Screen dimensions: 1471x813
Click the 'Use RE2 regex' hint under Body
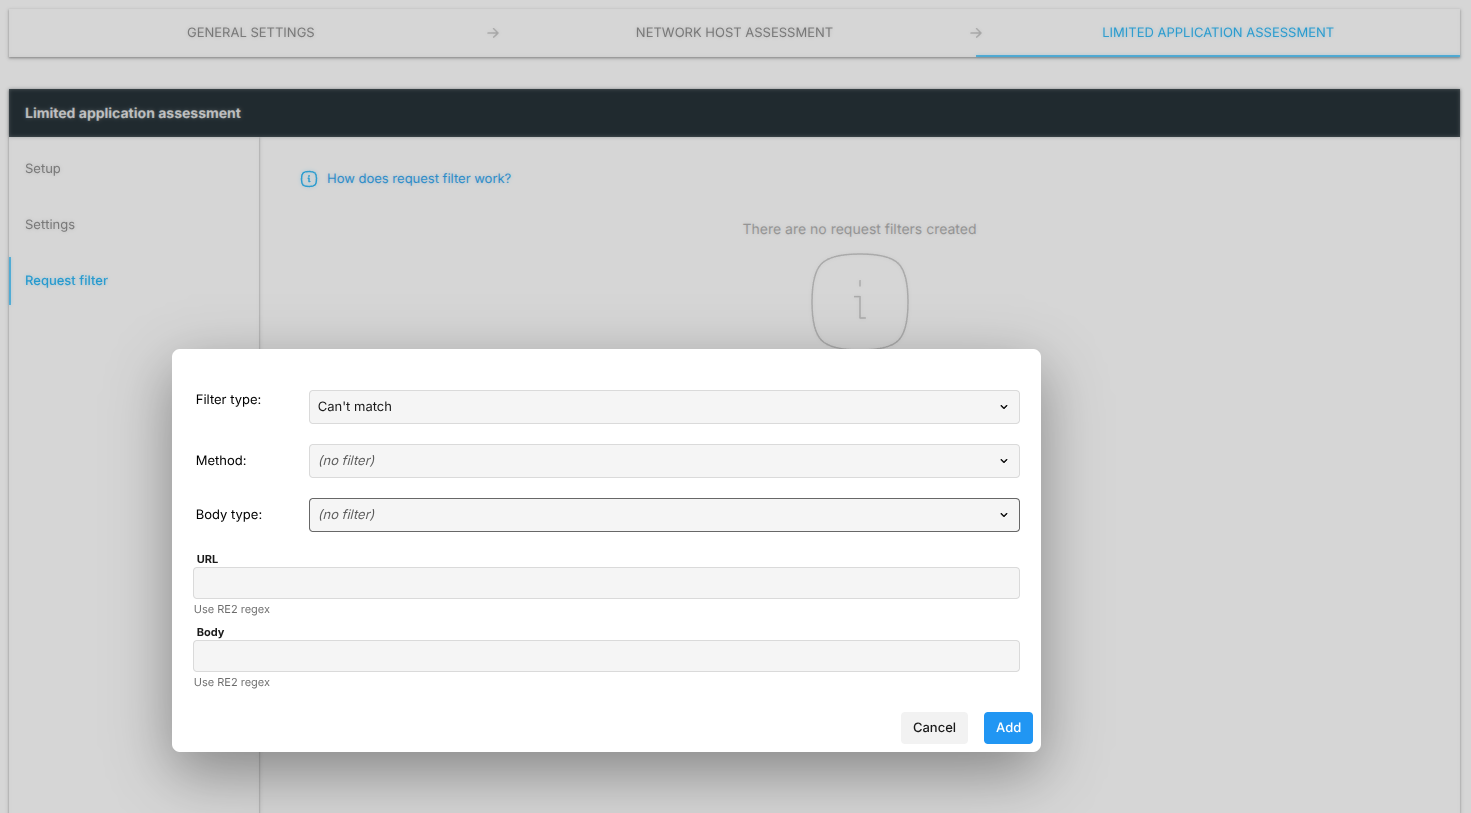click(232, 682)
